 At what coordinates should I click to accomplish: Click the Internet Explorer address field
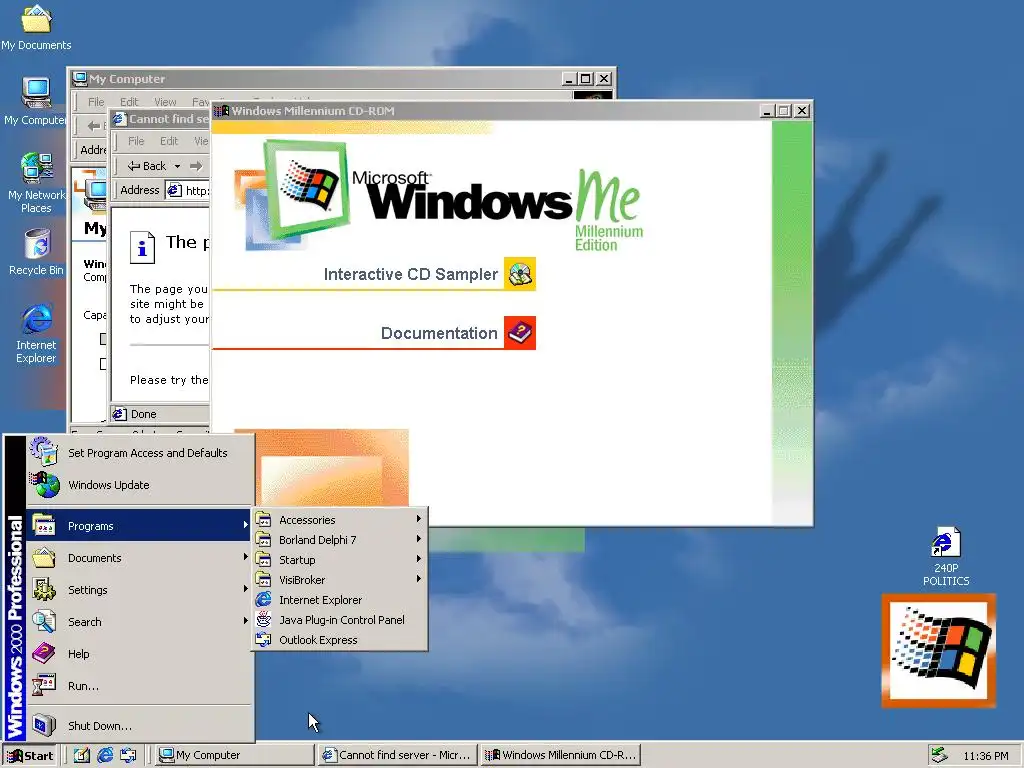click(189, 190)
